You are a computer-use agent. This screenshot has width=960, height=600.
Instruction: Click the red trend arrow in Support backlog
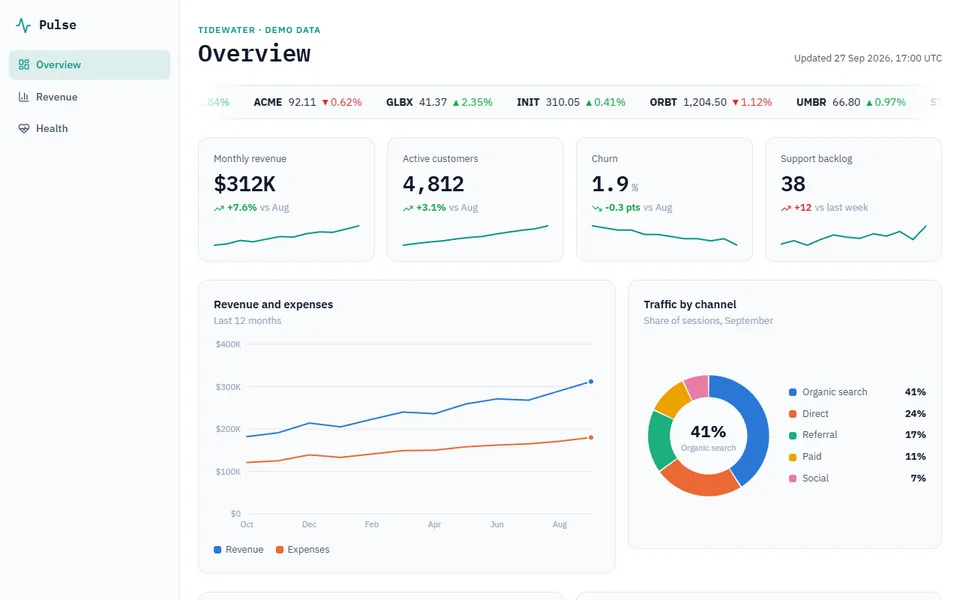click(x=786, y=208)
